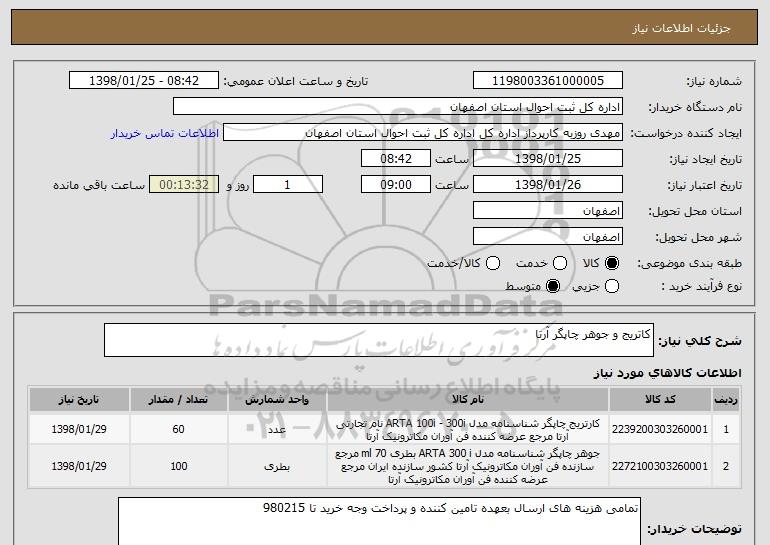Click the buyer name field اداره کل ثبت احوال
The height and width of the screenshot is (545, 770).
[398, 107]
